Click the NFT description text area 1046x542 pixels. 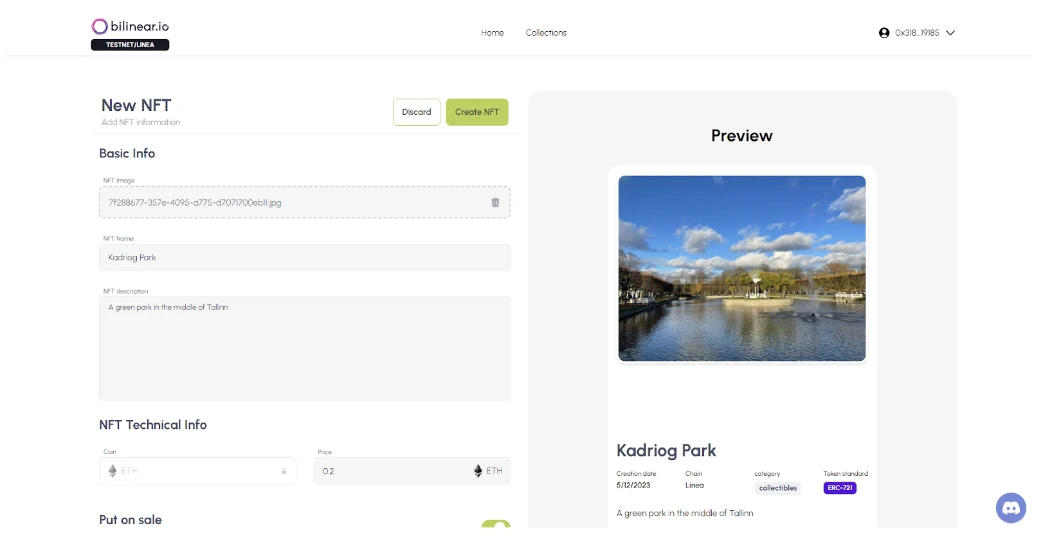[305, 348]
